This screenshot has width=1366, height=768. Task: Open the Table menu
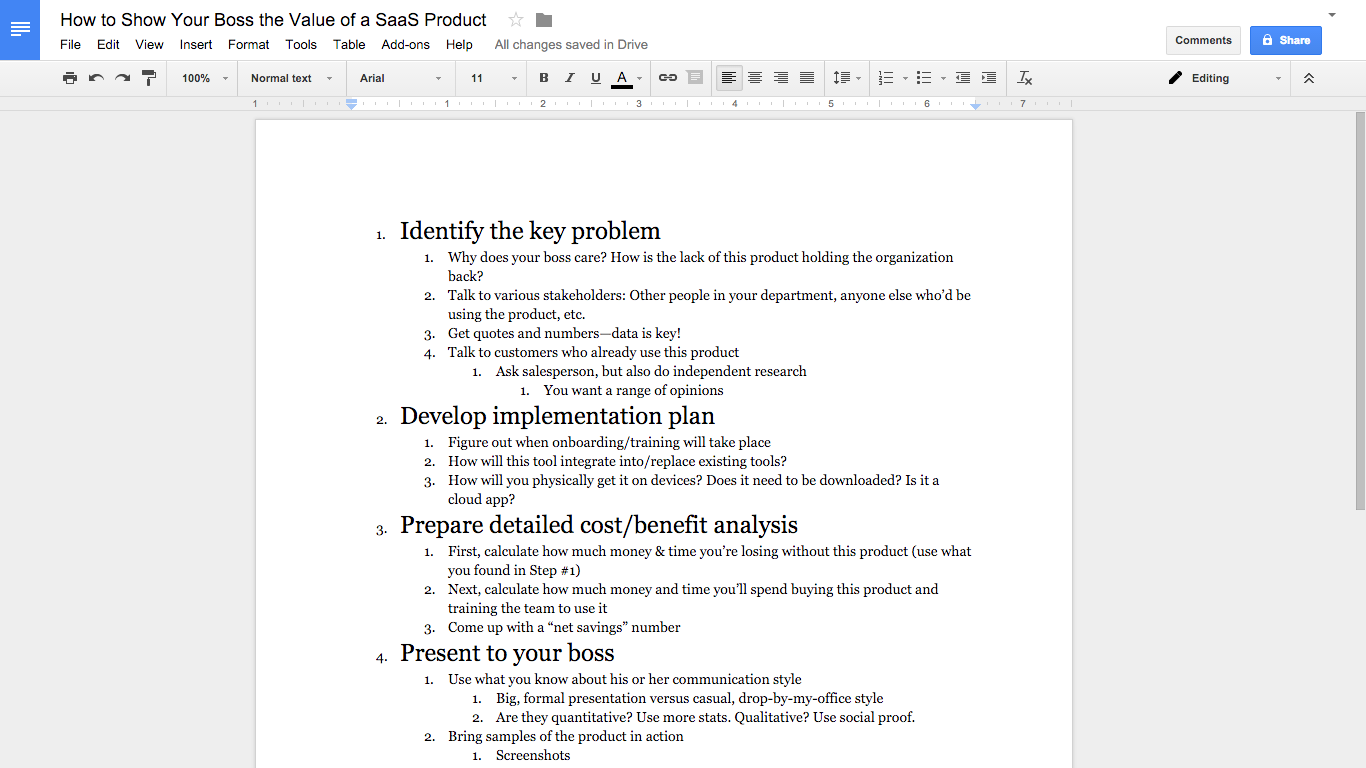[x=349, y=44]
